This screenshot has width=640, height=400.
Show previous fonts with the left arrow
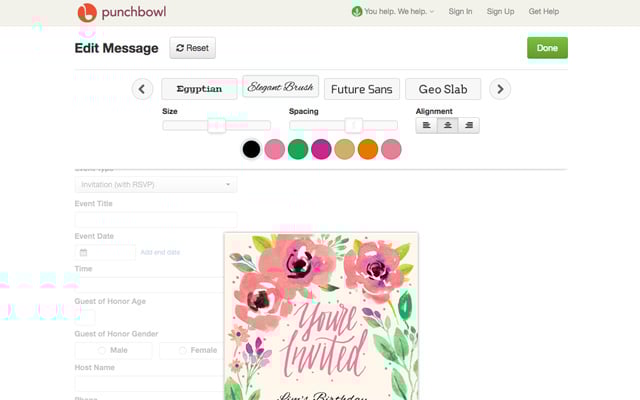[142, 89]
